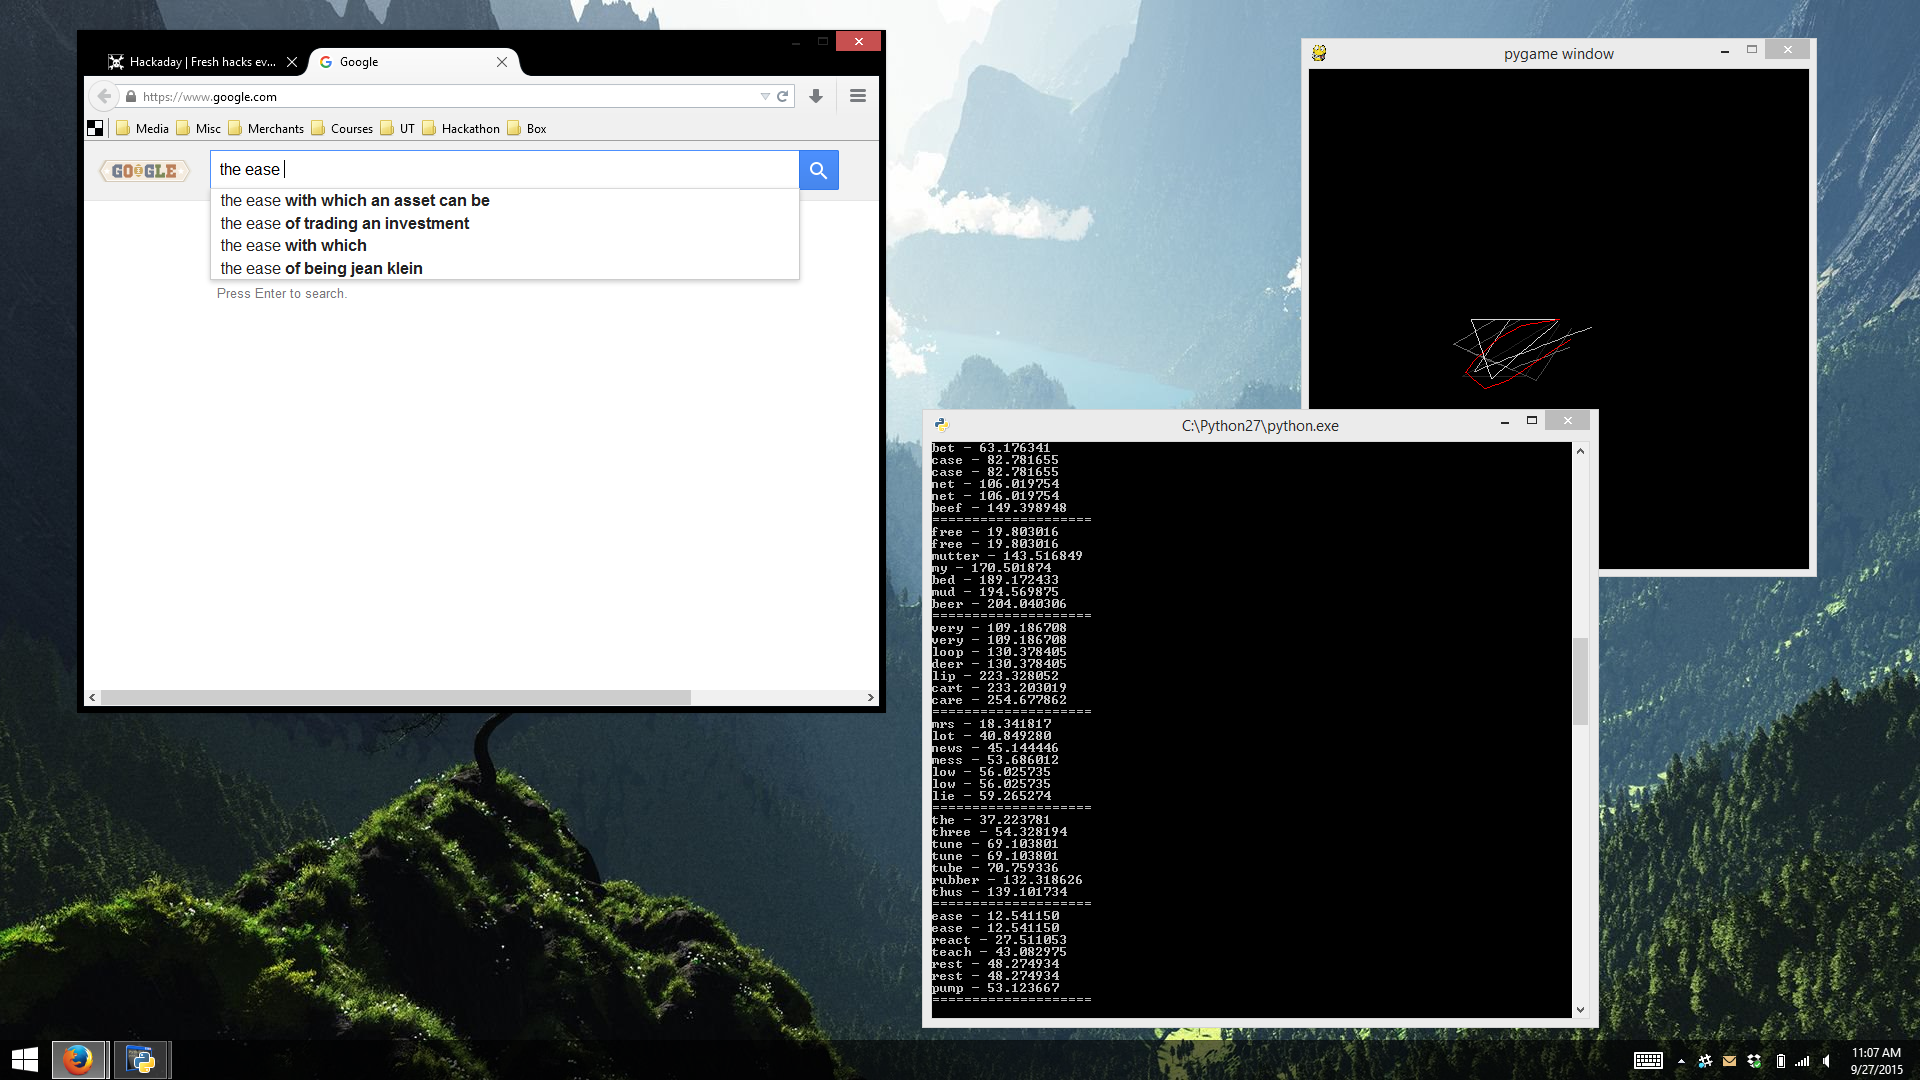Select suggestion 'the ease of trading an investment'

pyautogui.click(x=344, y=223)
